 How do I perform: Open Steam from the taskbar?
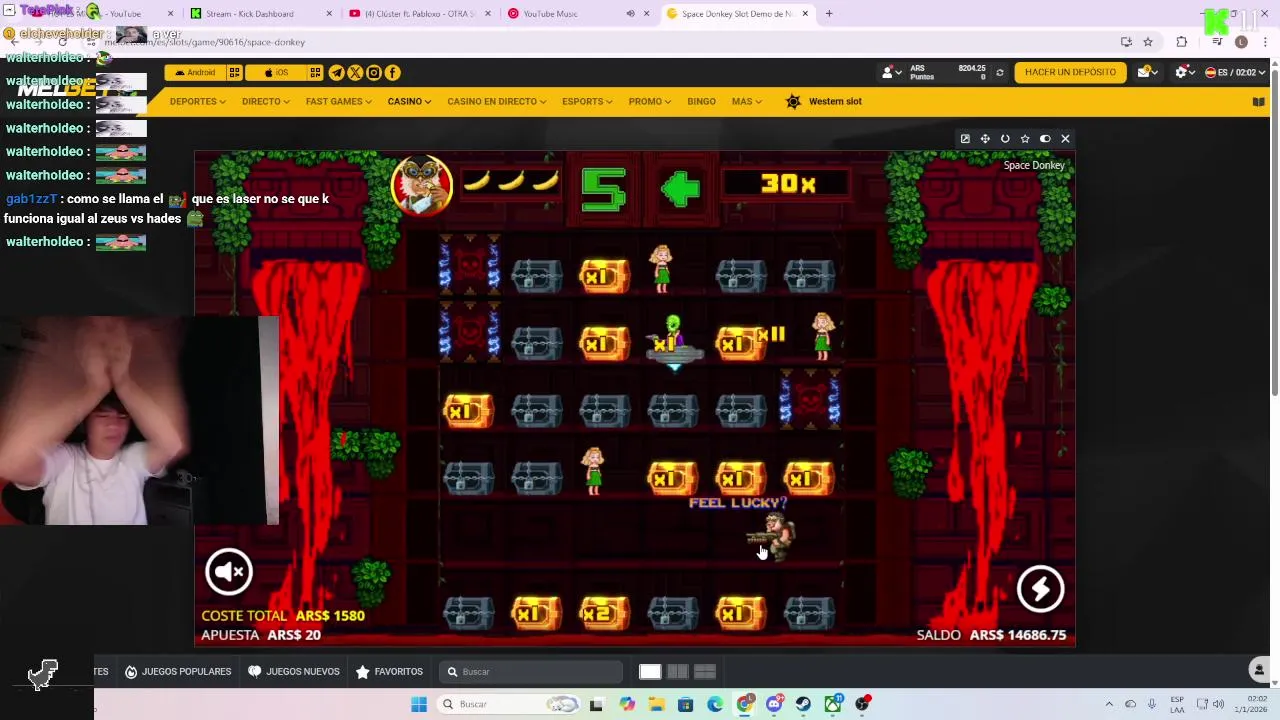pos(803,704)
